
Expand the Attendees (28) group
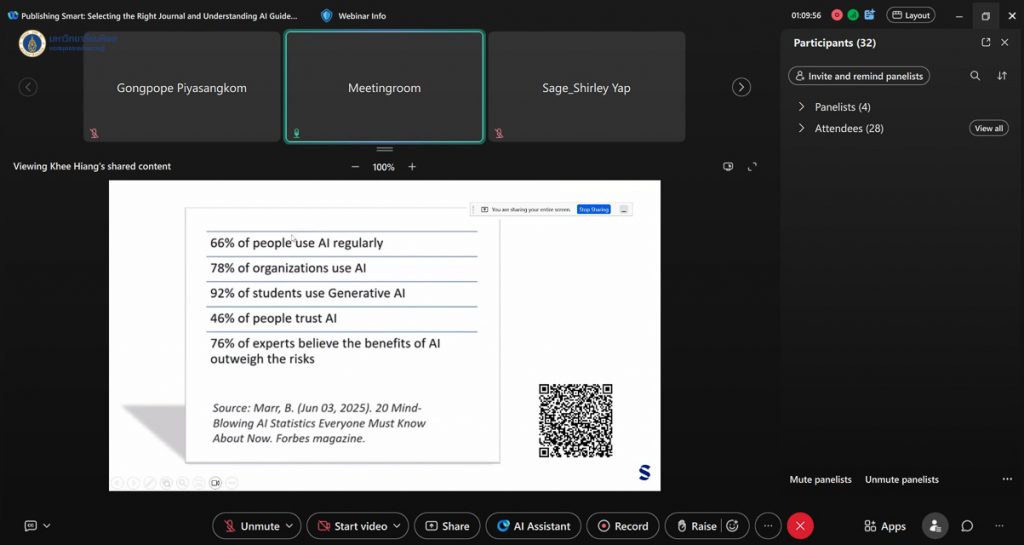click(802, 128)
